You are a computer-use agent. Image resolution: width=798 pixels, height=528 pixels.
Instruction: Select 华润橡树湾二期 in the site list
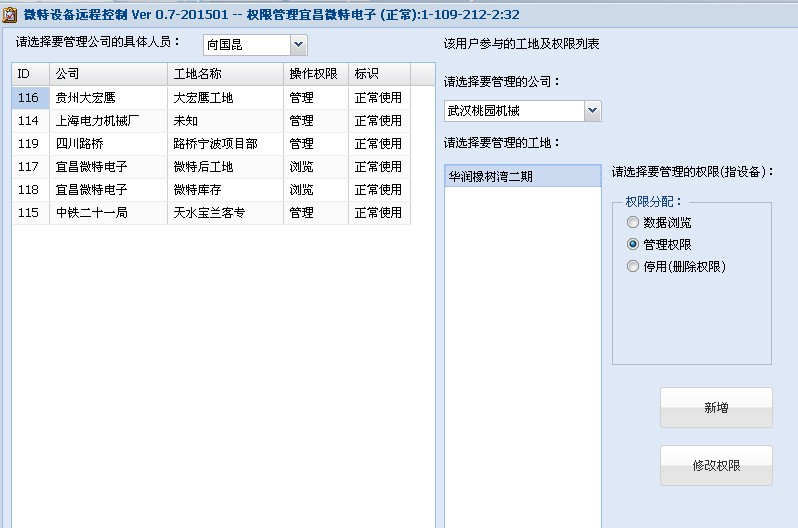coord(523,176)
